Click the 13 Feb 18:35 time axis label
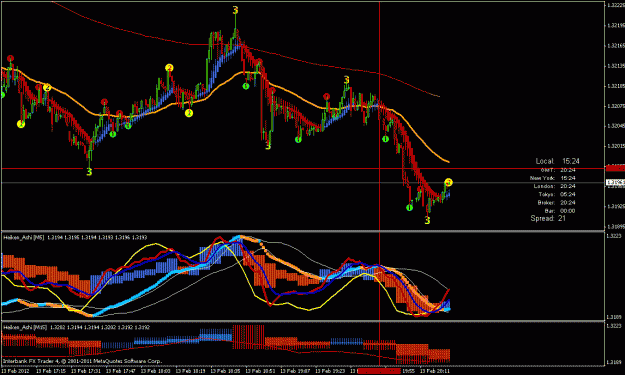This screenshot has width=625, height=375. 225,371
